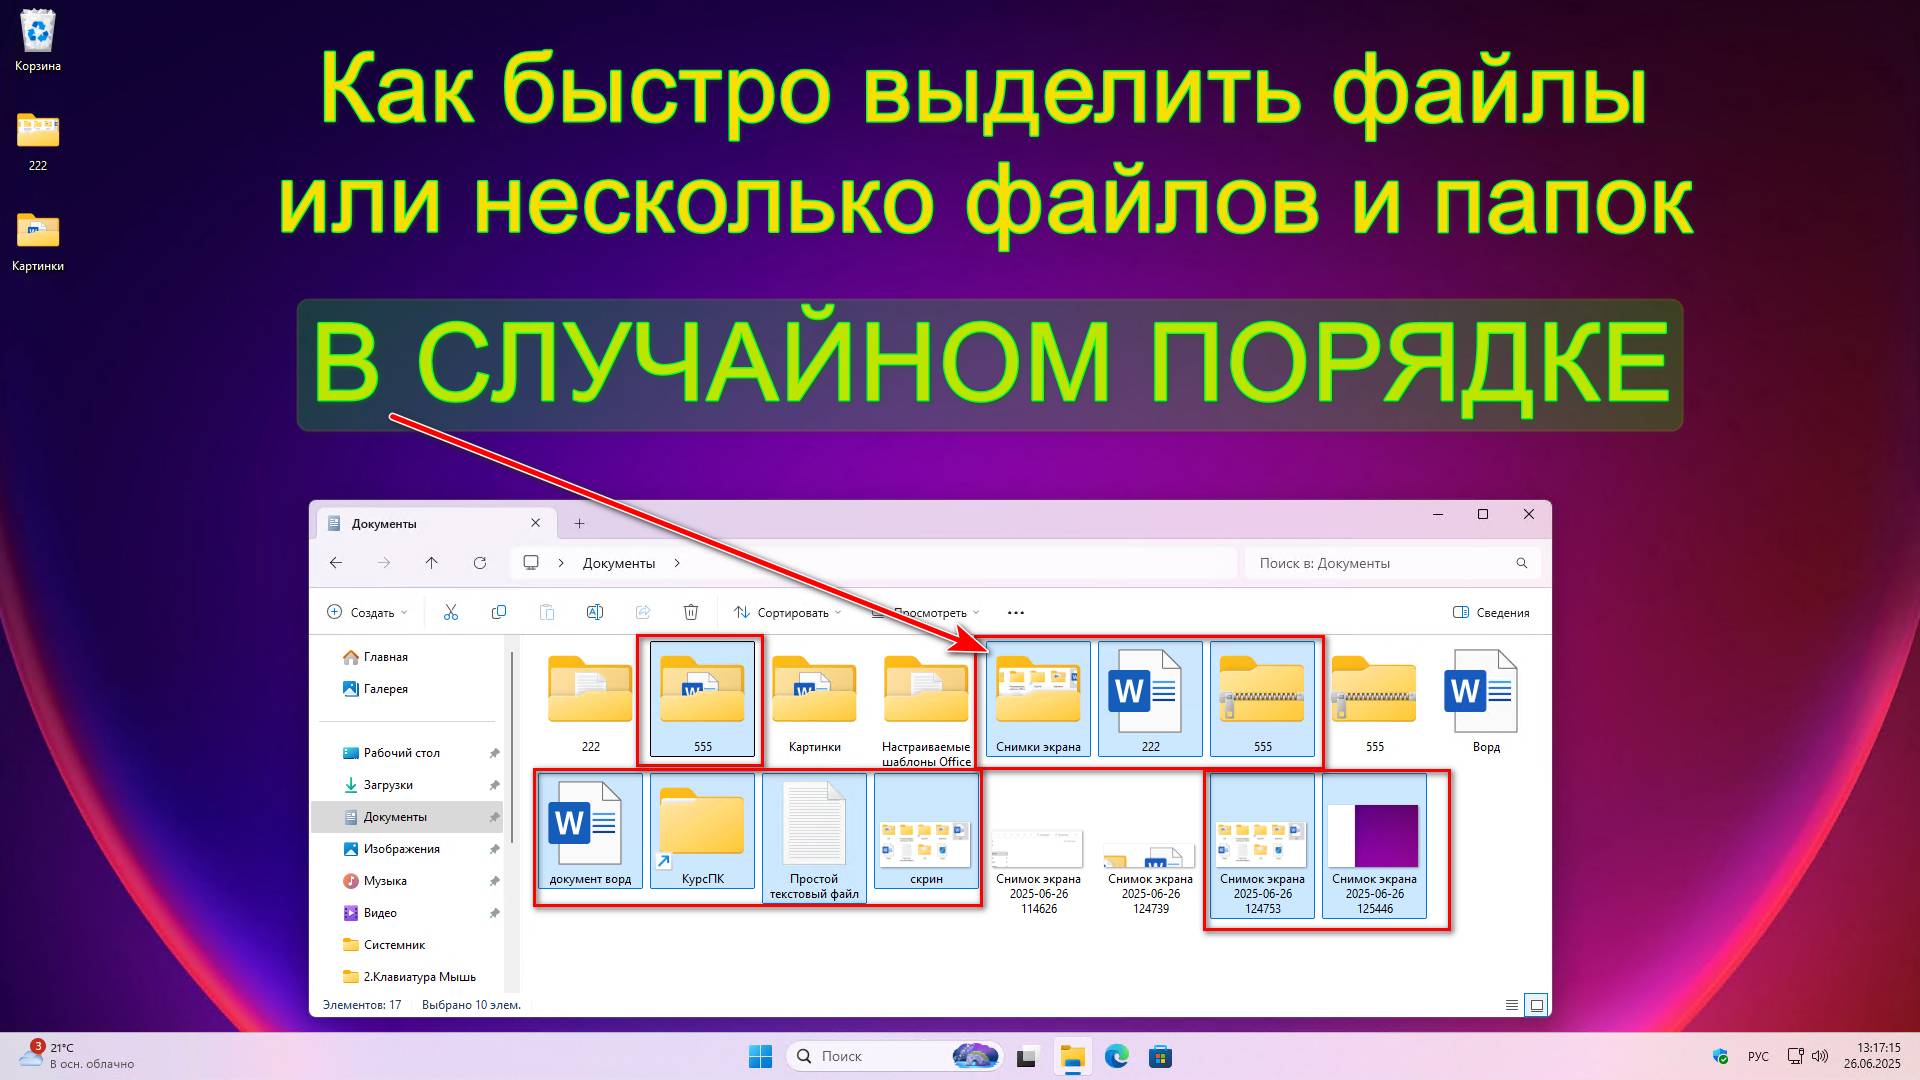Open Task View from the taskbar
The height and width of the screenshot is (1080, 1920).
point(1027,1056)
